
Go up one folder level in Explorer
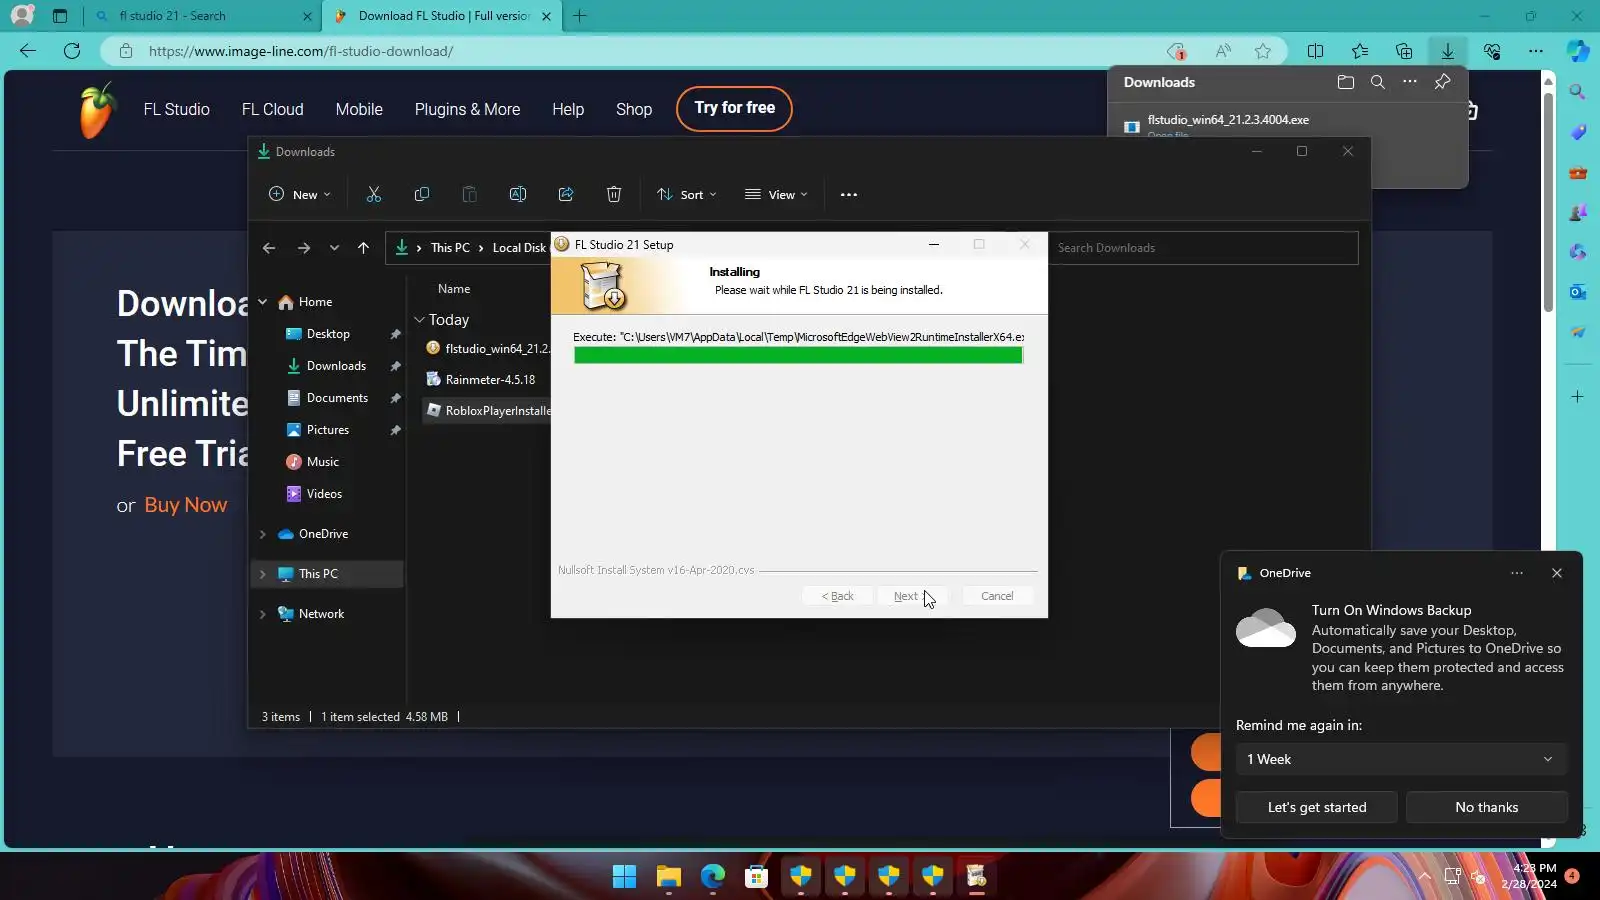tap(363, 248)
